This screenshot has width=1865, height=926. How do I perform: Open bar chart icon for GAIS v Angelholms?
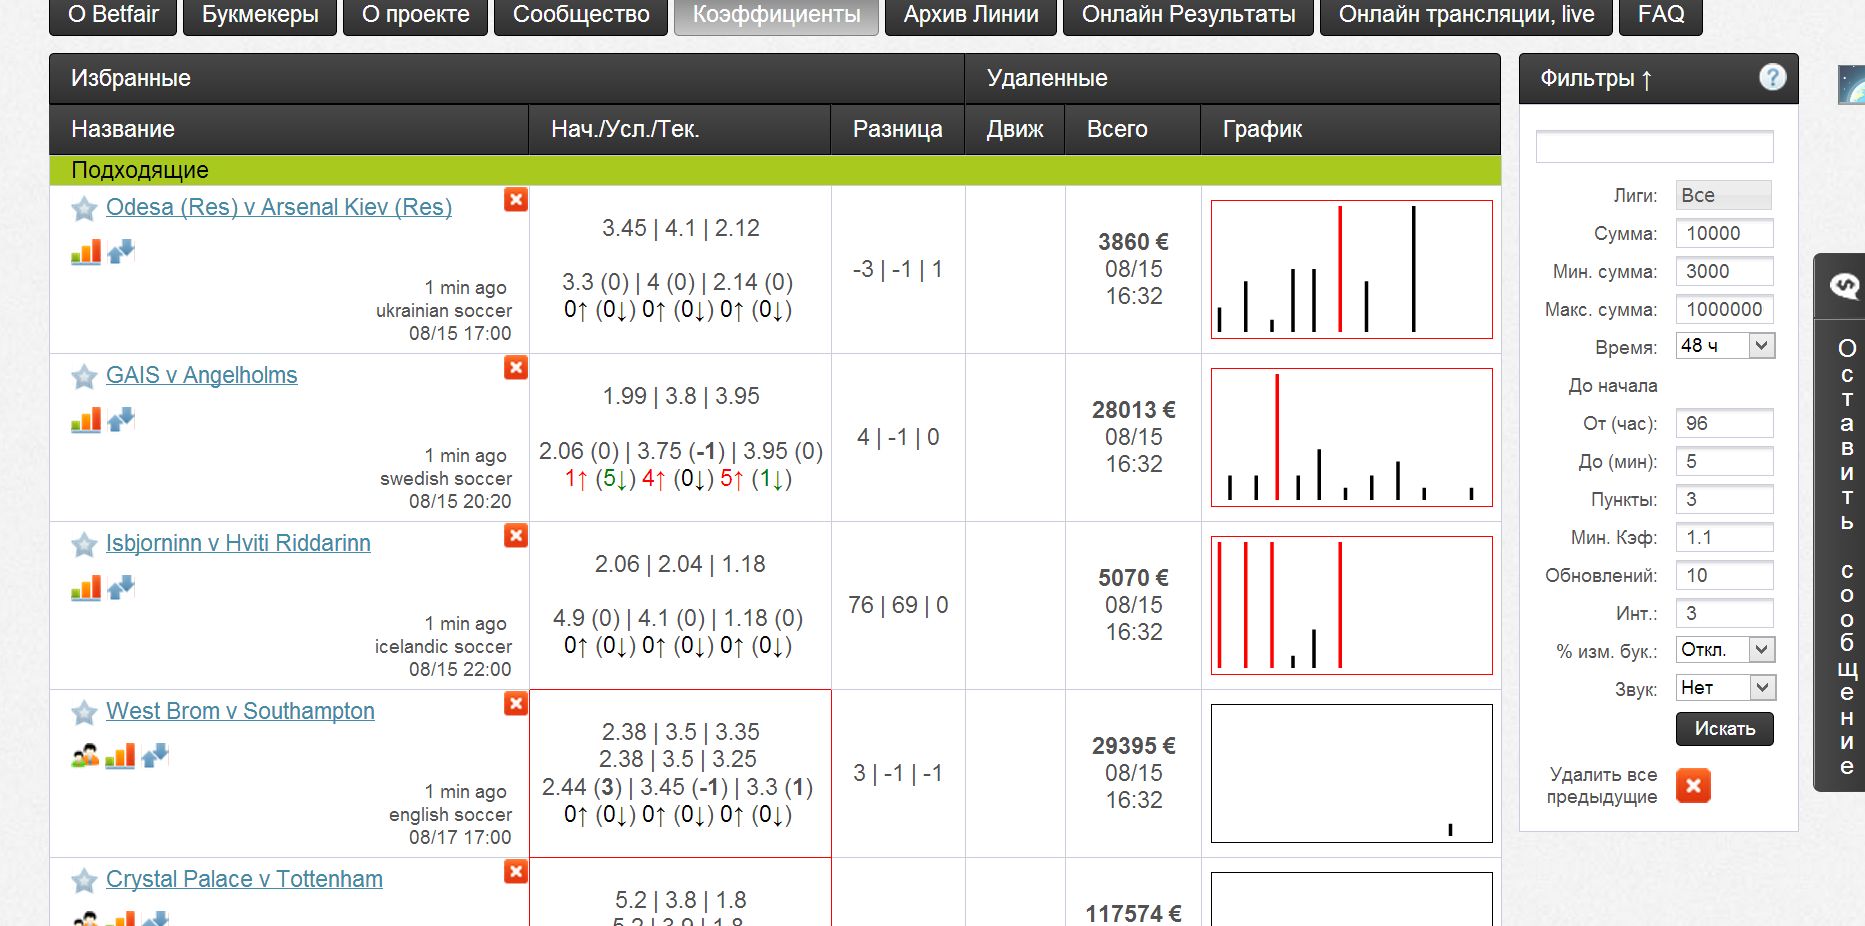coord(87,420)
